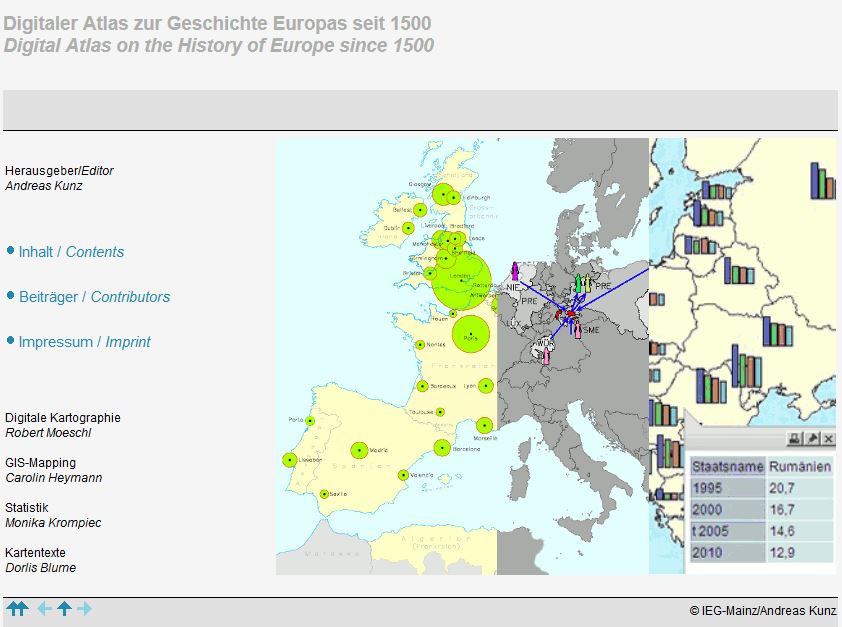
Task: Open the Impressum / Imprint link
Action: pyautogui.click(x=84, y=342)
